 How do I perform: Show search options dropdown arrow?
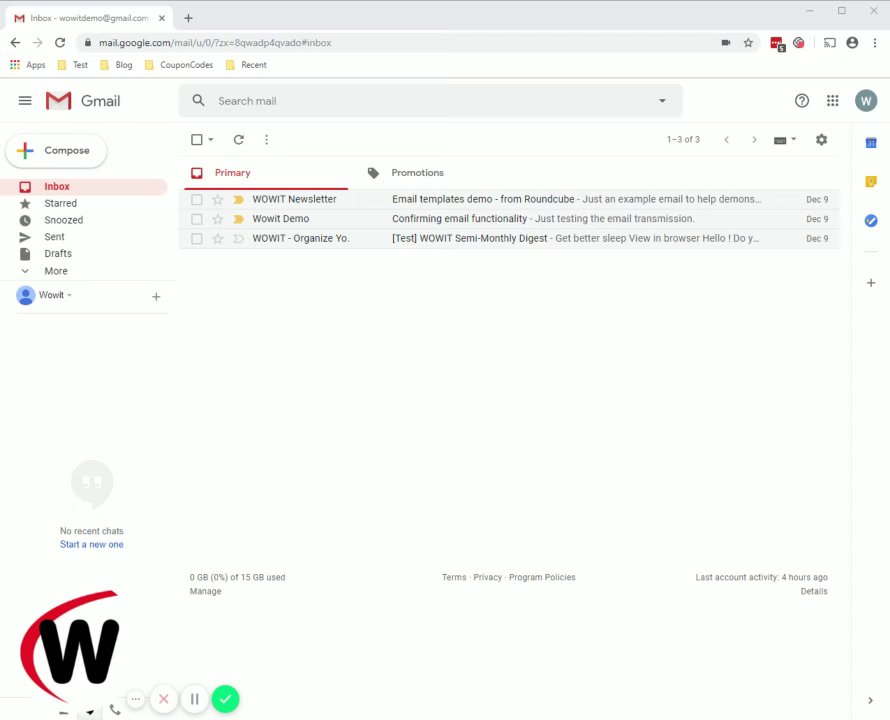(x=662, y=101)
